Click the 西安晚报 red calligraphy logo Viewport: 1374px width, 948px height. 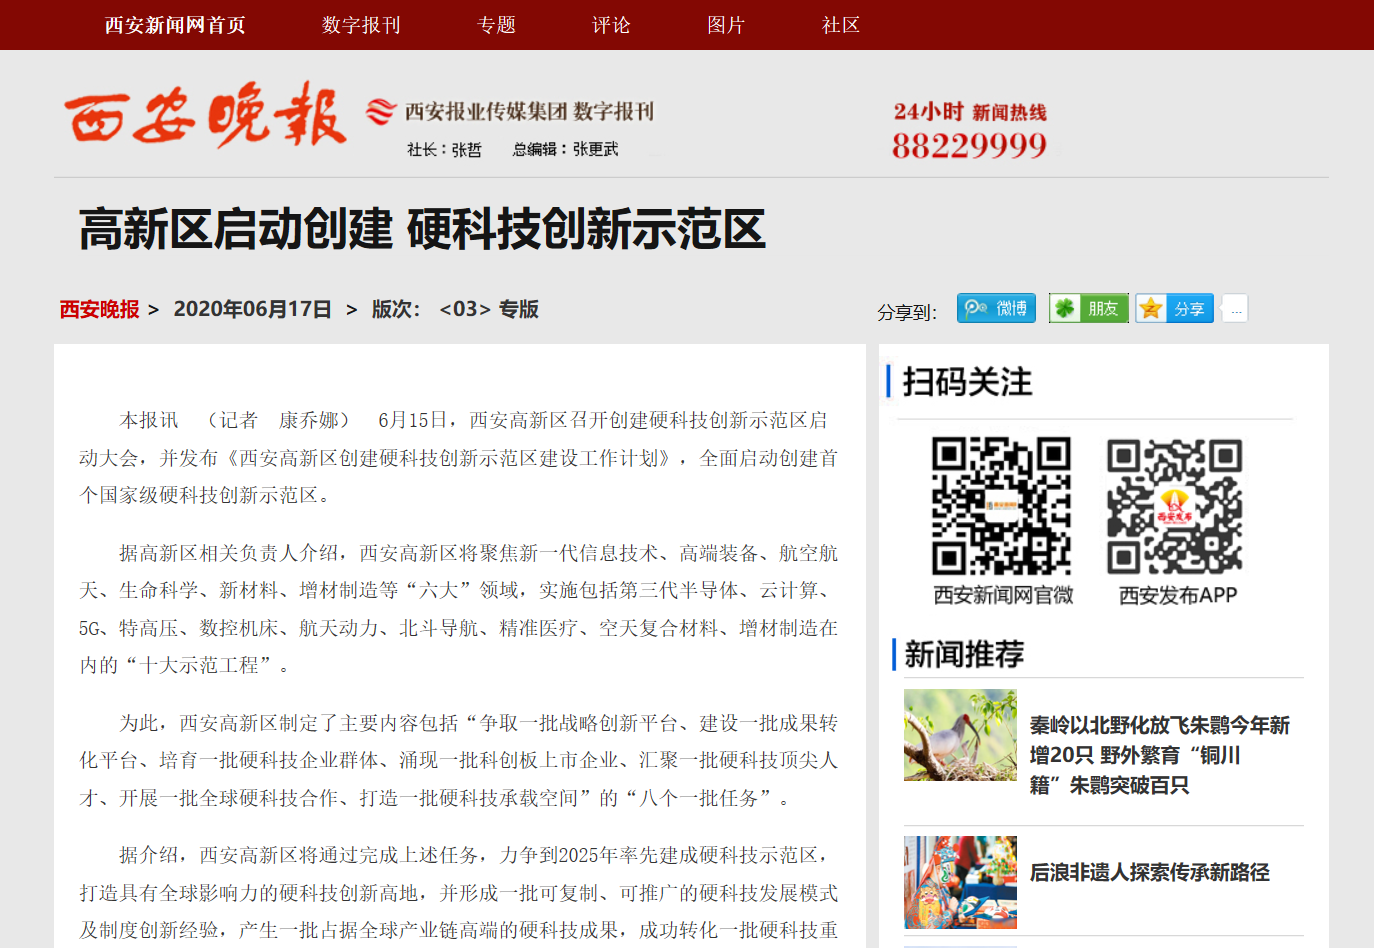(205, 117)
